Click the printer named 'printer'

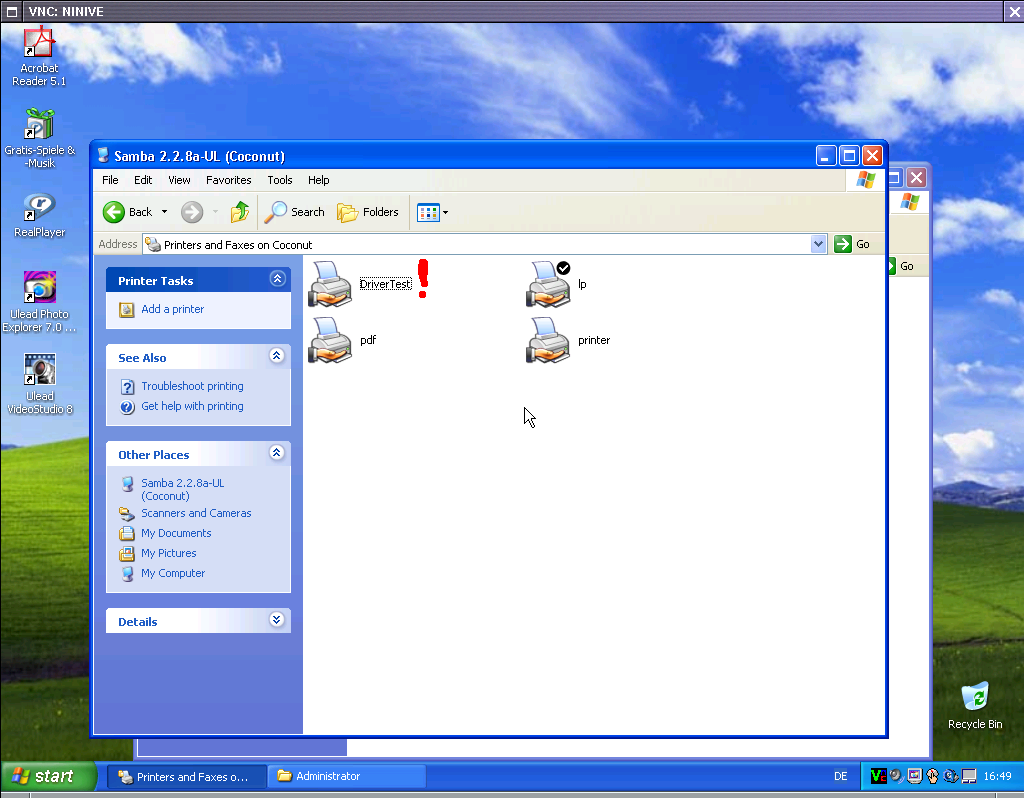click(x=548, y=340)
